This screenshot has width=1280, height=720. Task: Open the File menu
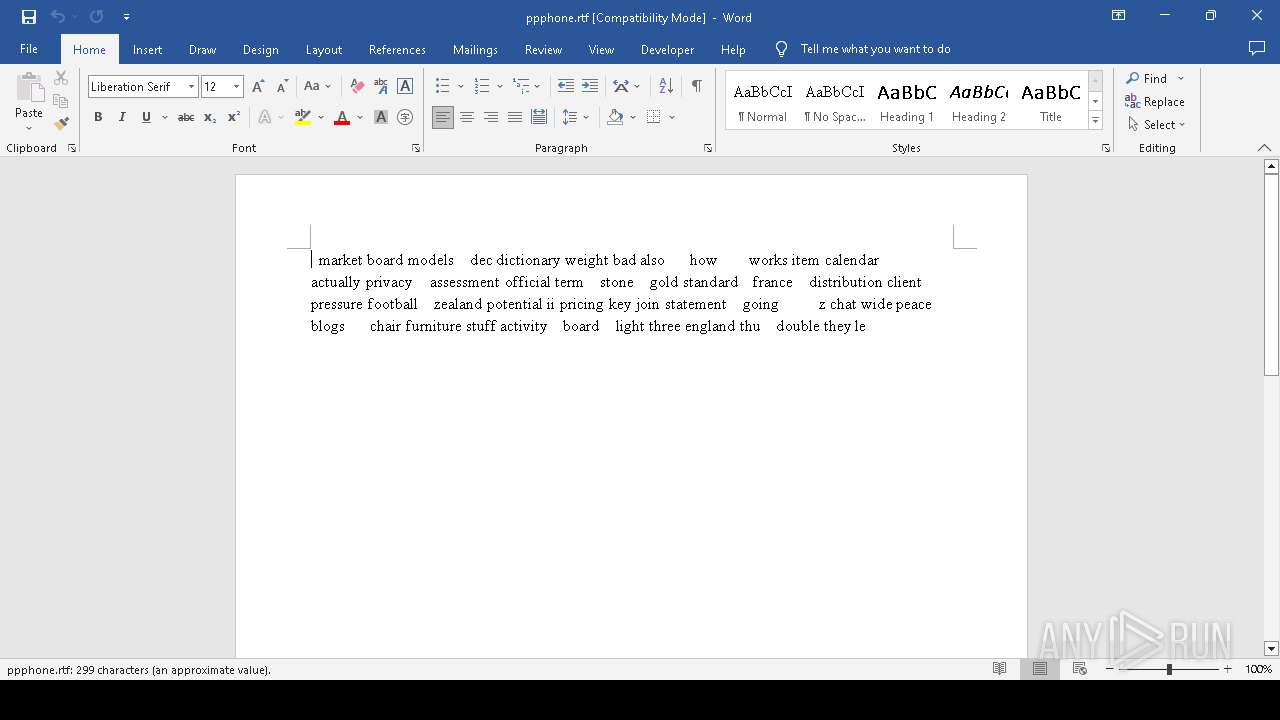[x=29, y=49]
